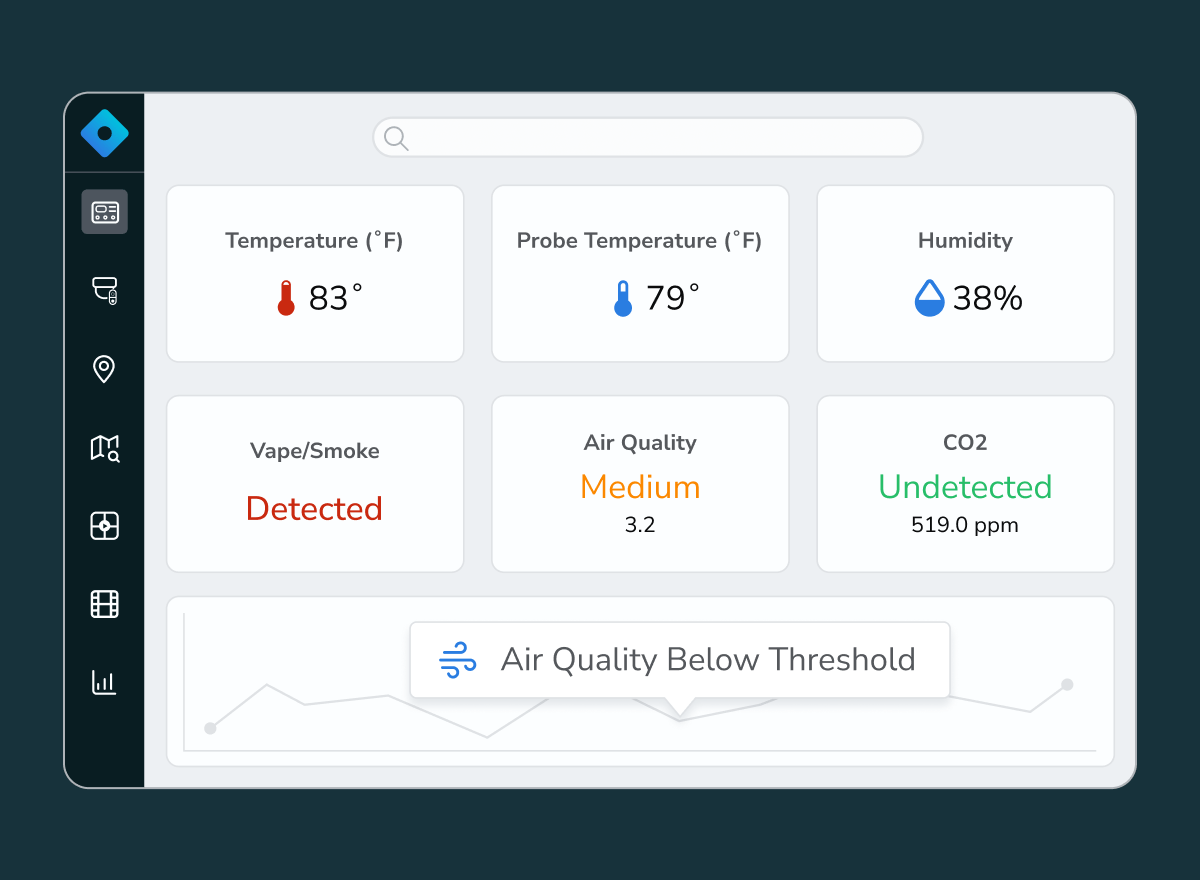
Task: Open the dome camera devices icon
Action: (x=104, y=291)
